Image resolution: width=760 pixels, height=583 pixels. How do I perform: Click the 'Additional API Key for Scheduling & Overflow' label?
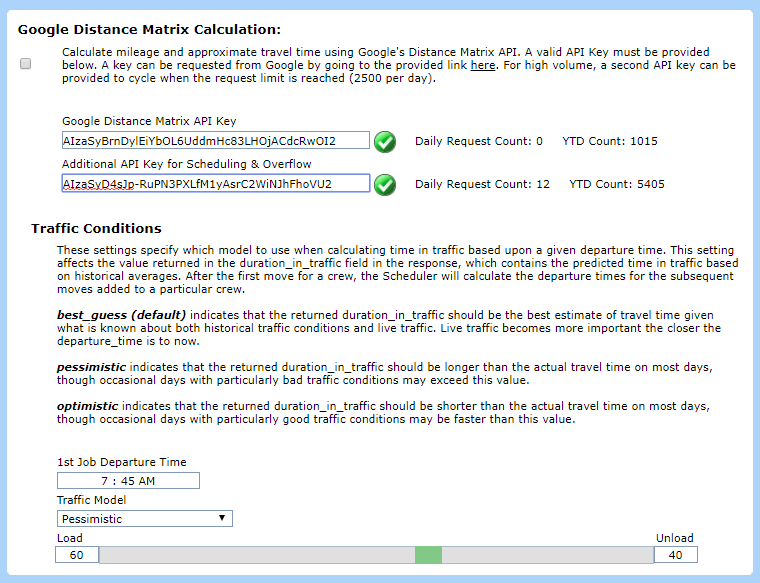[187, 164]
